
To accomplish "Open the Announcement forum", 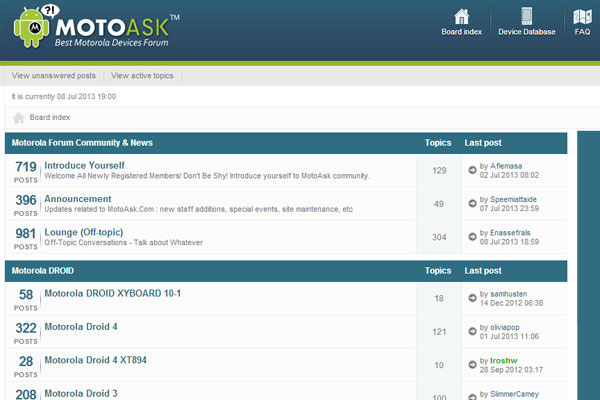I will [x=78, y=199].
